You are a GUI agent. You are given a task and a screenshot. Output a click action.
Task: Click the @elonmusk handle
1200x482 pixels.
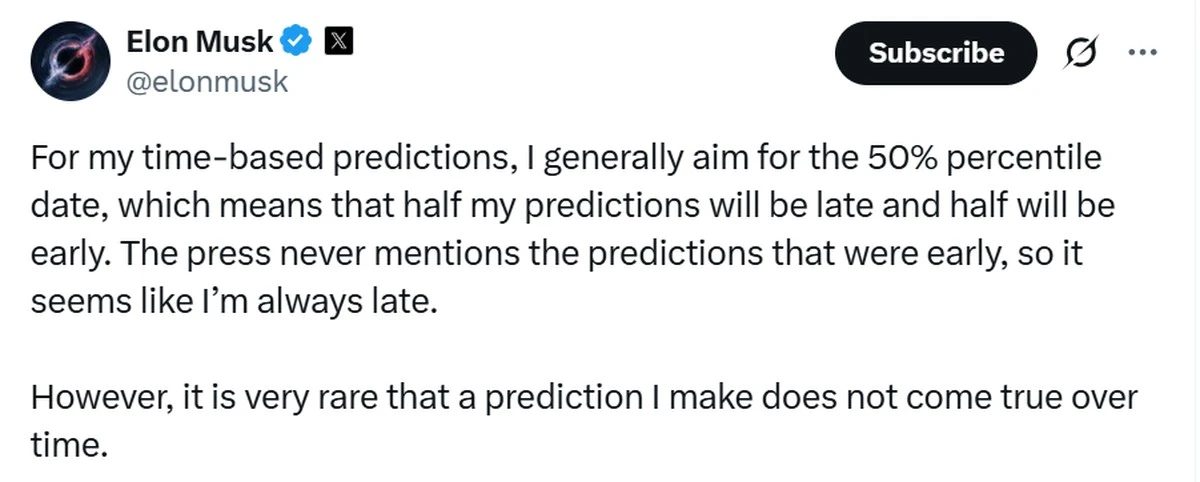click(x=207, y=82)
